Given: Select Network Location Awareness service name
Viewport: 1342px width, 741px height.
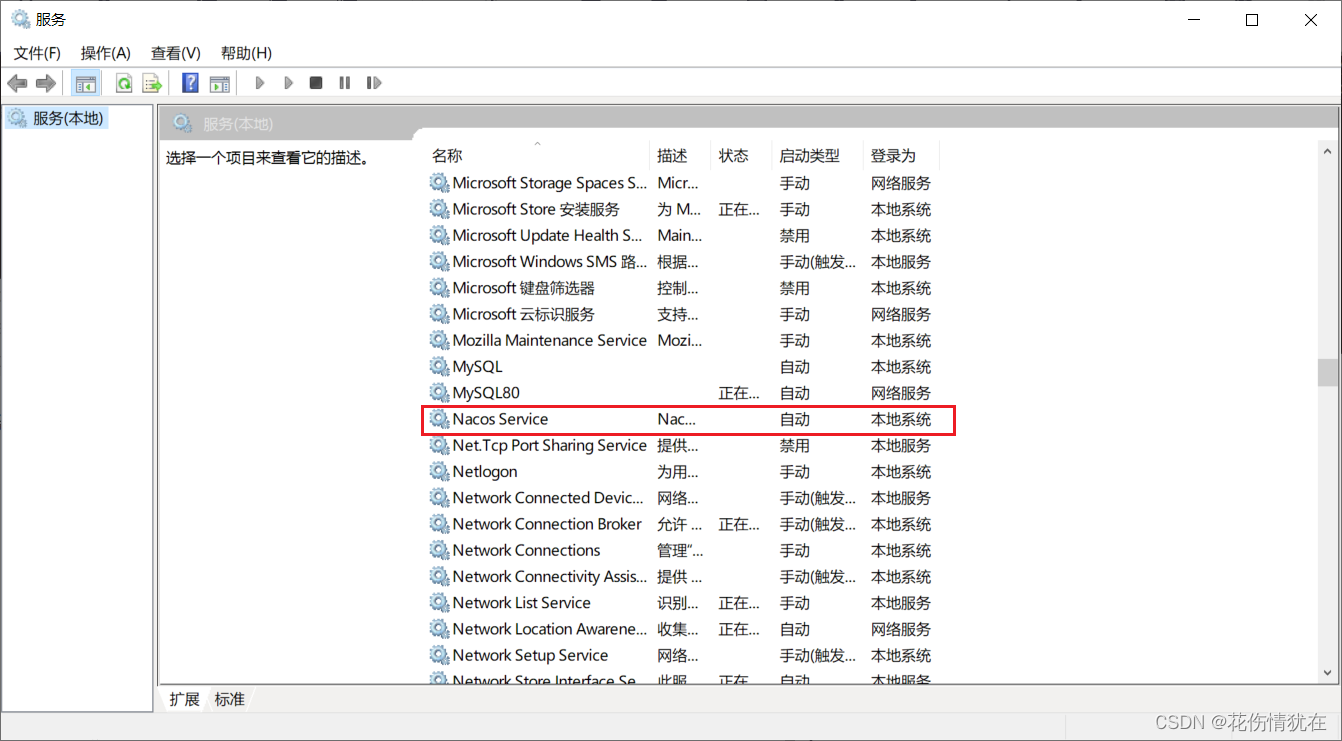Looking at the screenshot, I should pyautogui.click(x=550, y=629).
